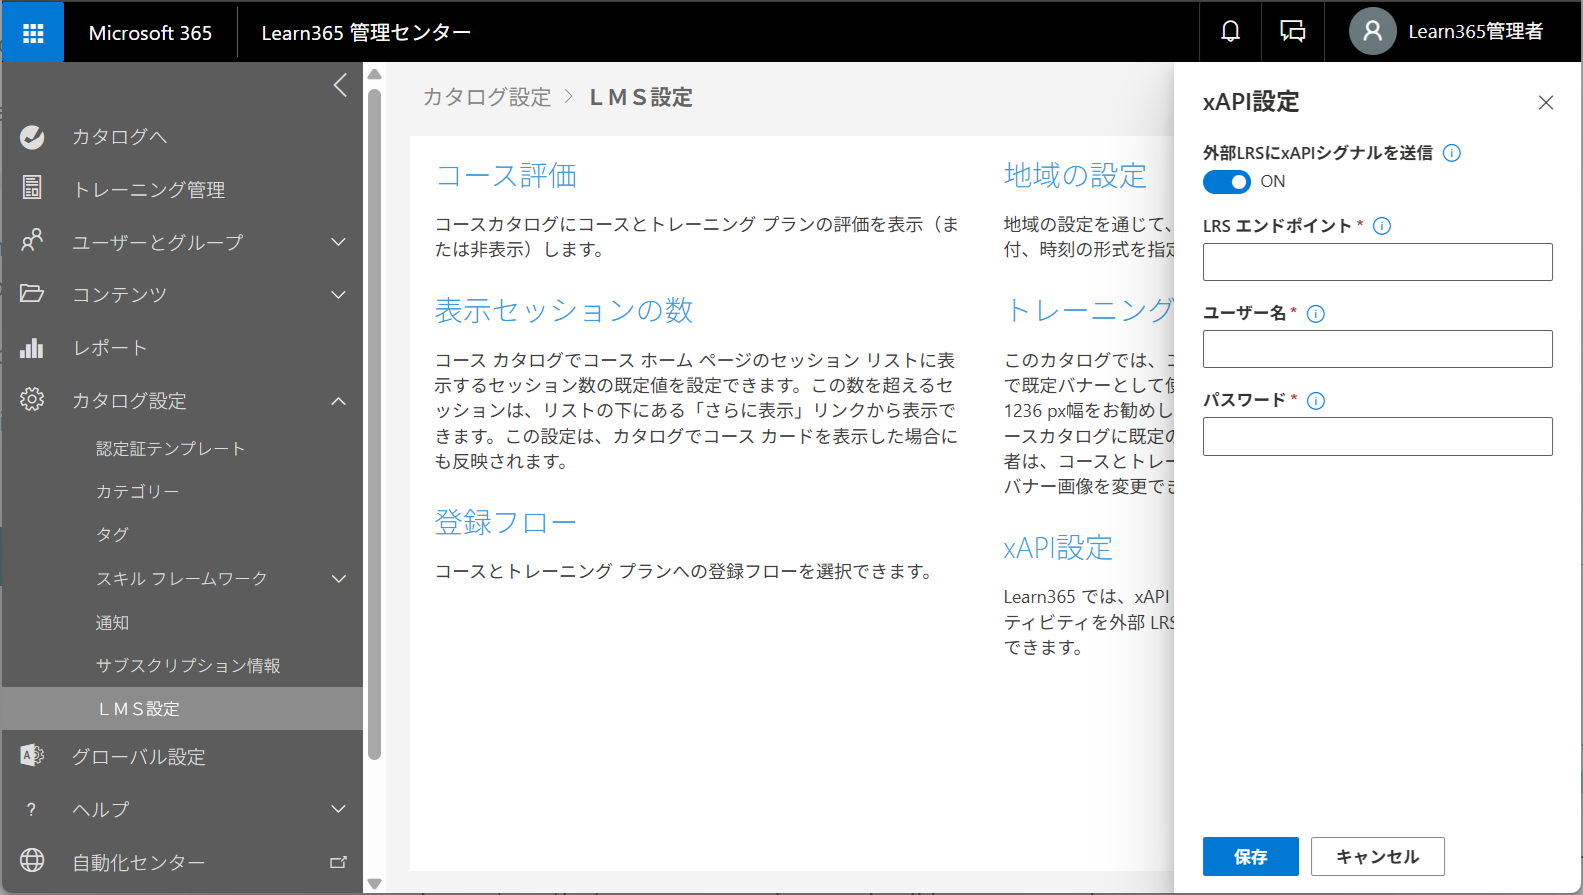This screenshot has width=1583, height=895.
Task: Click the コンテンツ folder icon
Action: [32, 294]
